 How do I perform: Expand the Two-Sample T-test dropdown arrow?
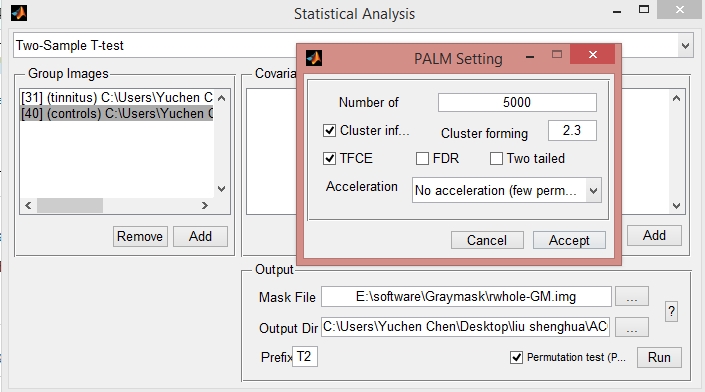tap(685, 45)
